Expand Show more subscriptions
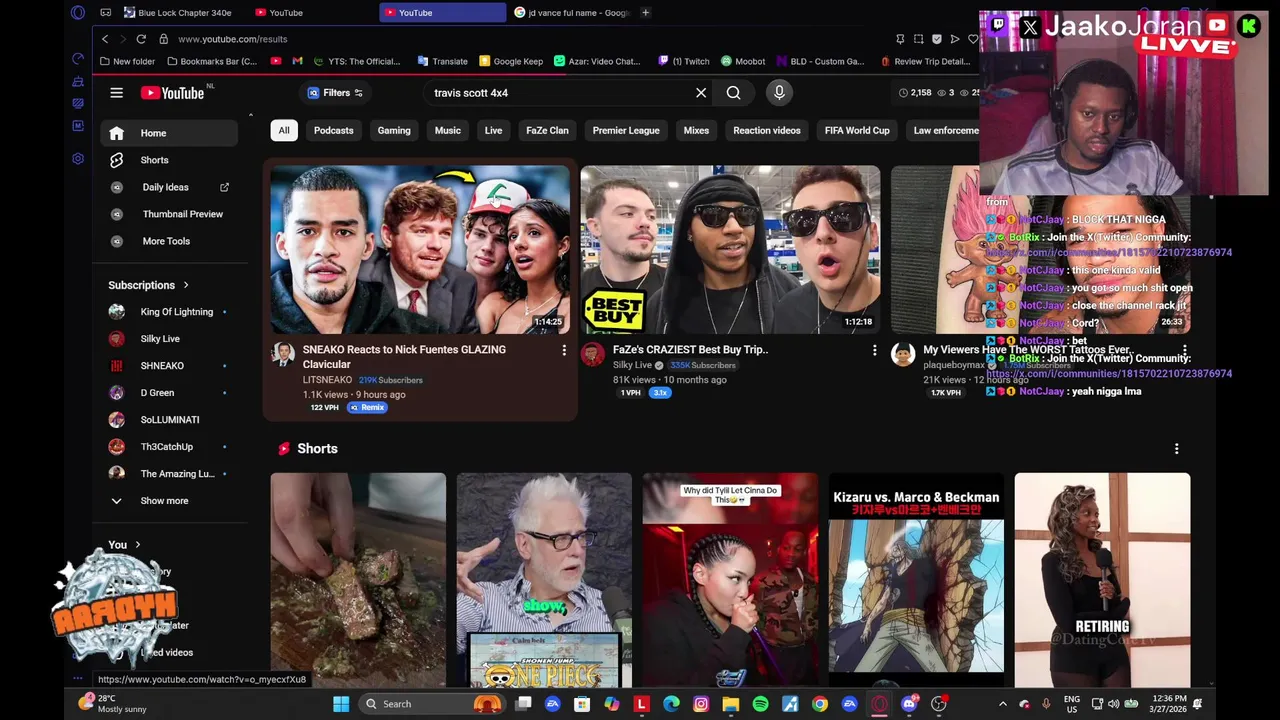 point(169,501)
